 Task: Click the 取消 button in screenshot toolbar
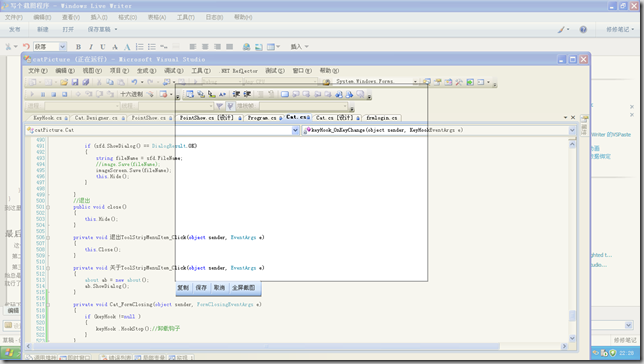[219, 288]
